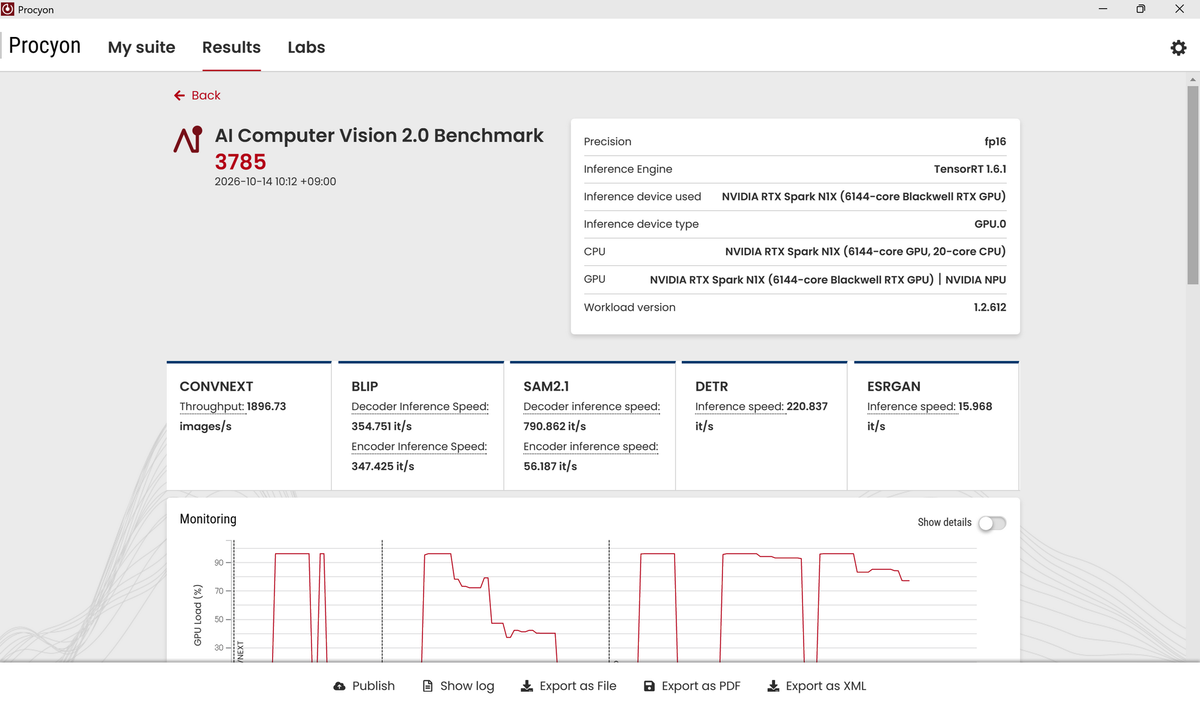The height and width of the screenshot is (708, 1200).
Task: Click the DETR card heading
Action: click(712, 386)
